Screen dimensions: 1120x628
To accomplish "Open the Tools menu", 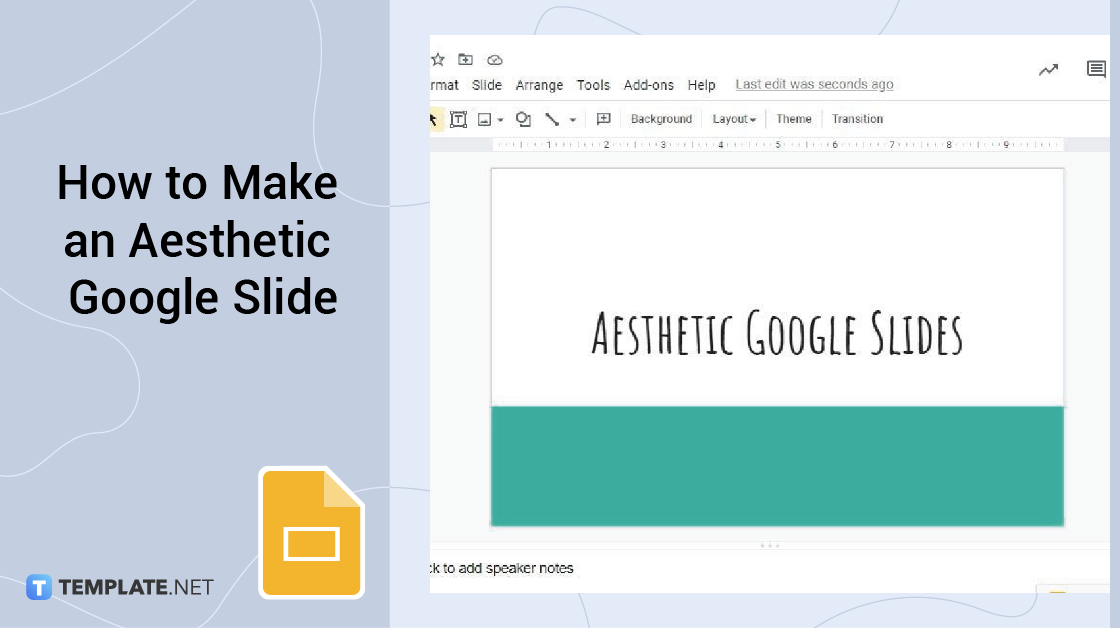I will [x=593, y=85].
